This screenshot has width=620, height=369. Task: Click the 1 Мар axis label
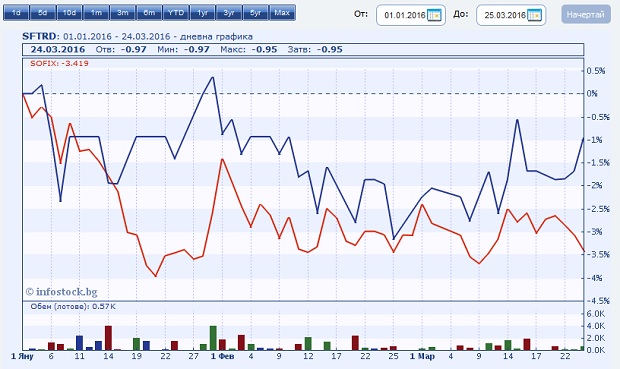(422, 356)
